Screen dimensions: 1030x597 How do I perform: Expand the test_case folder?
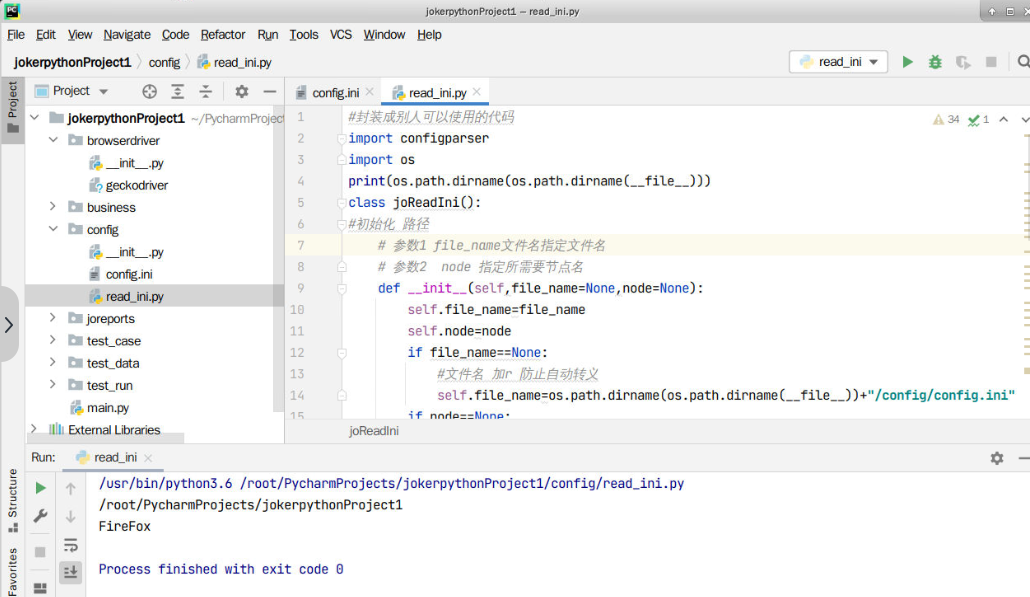[53, 340]
